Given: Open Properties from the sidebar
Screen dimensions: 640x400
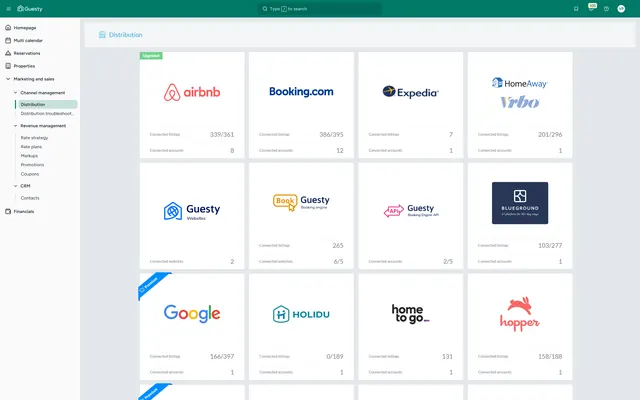Looking at the screenshot, I should click(x=24, y=66).
